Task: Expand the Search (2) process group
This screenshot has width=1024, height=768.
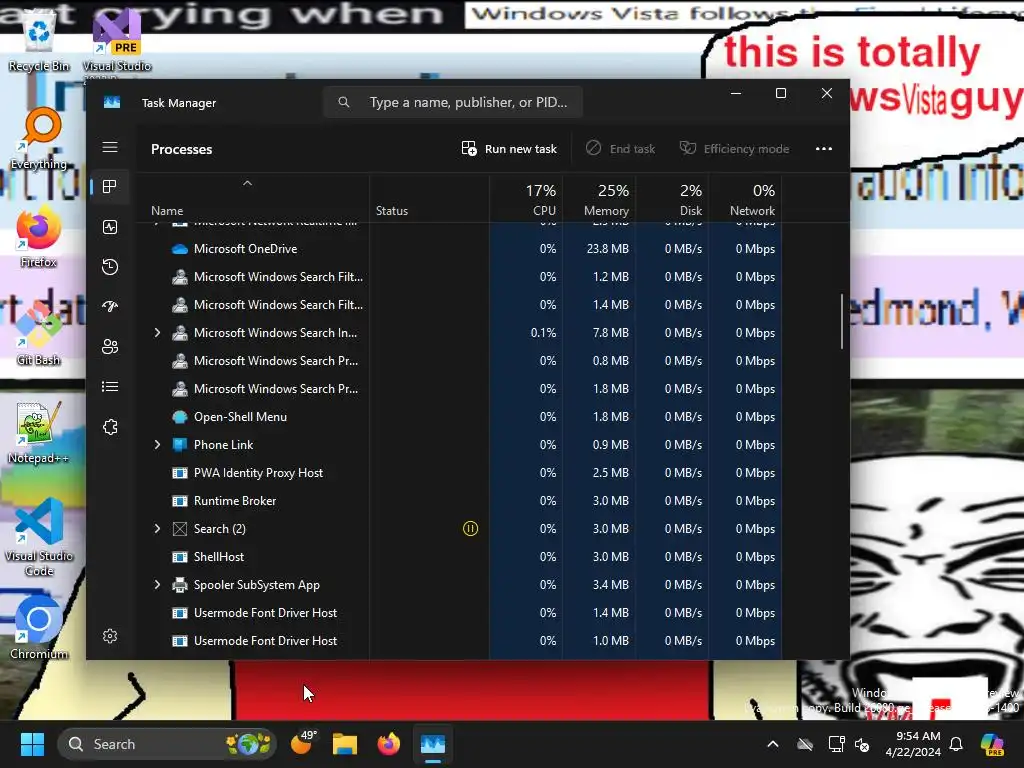Action: point(157,529)
